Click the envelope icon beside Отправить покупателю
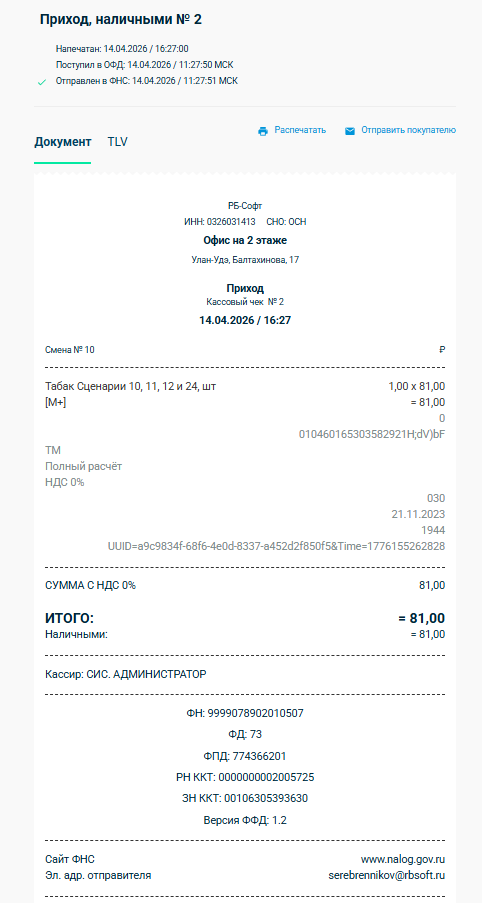 350,131
